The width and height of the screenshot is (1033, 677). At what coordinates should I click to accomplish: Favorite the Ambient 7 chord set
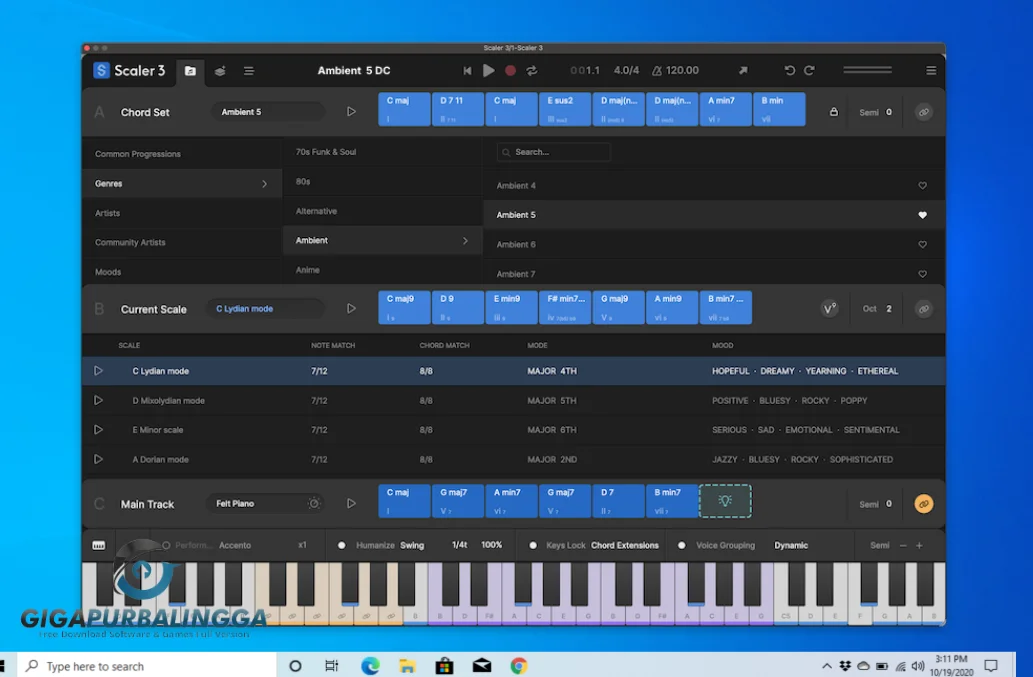[x=922, y=274]
